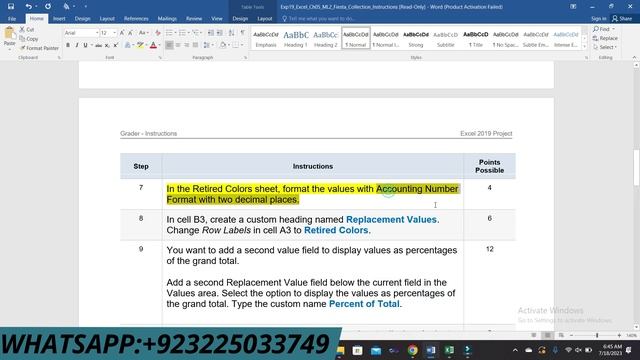Toggle Align Left paragraph alignment
Image resolution: width=640 pixels, height=360 pixels.
[169, 45]
